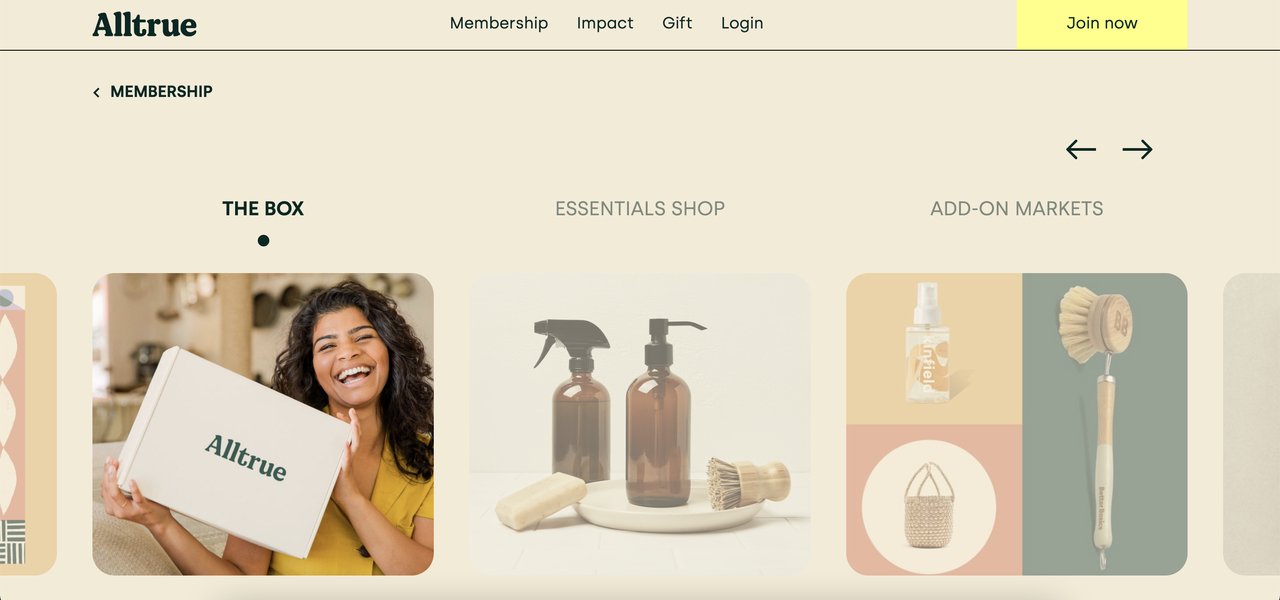Open the add-on markets collage image
The image size is (1280, 600).
click(1017, 424)
